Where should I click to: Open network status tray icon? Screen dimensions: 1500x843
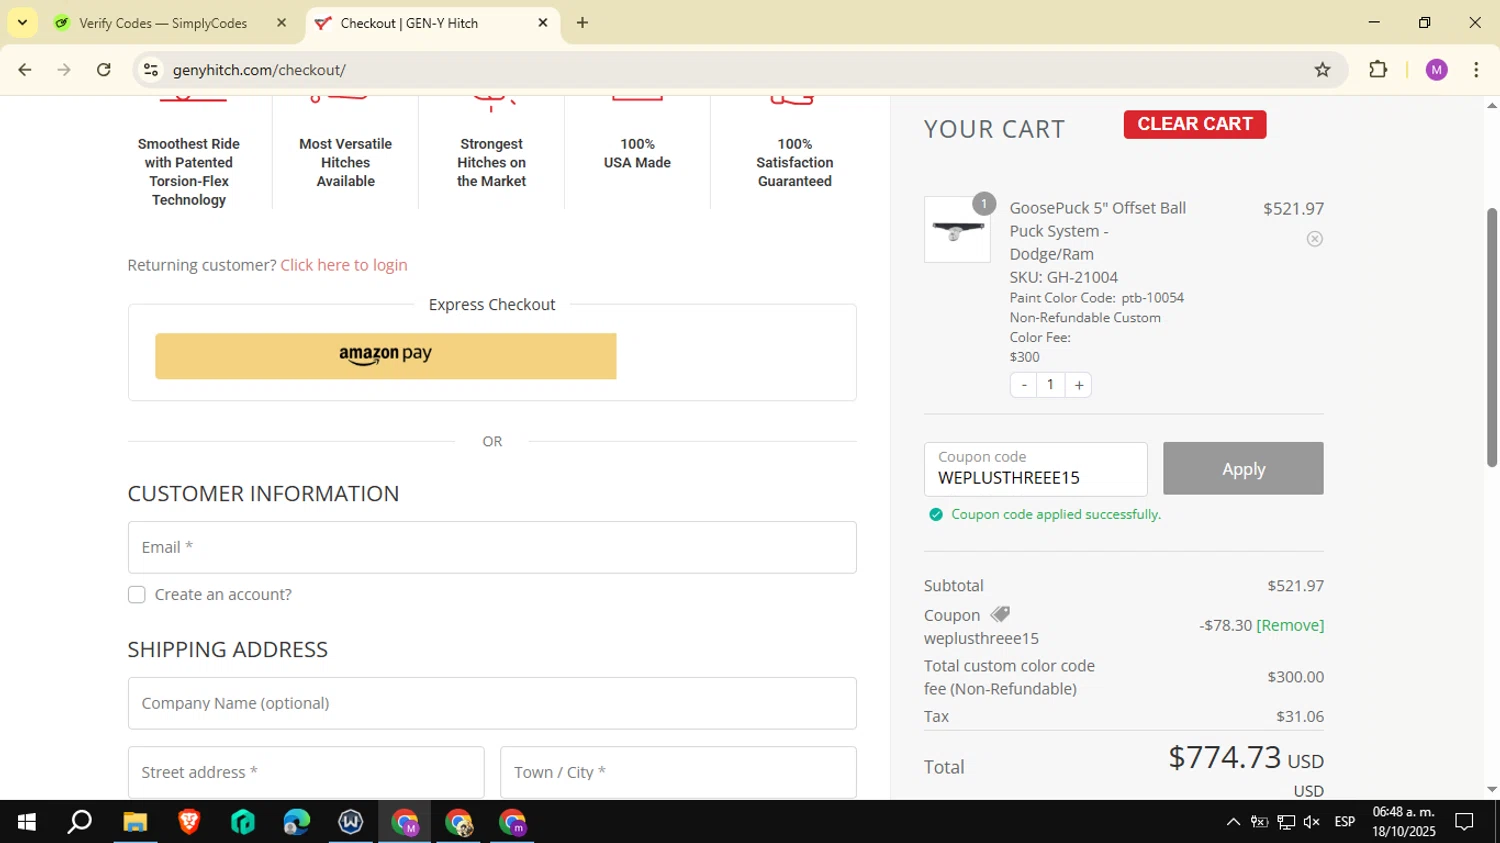[1286, 822]
